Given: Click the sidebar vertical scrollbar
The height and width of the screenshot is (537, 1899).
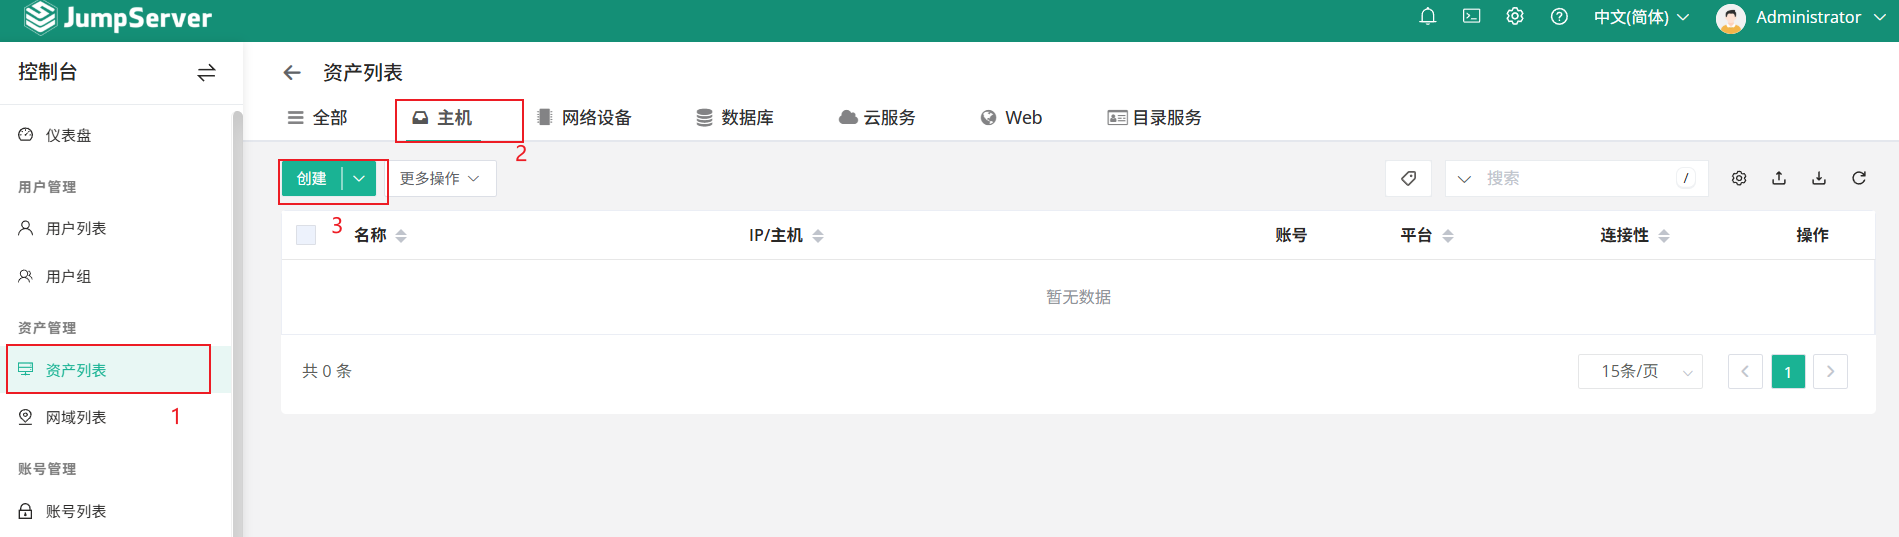Looking at the screenshot, I should tap(238, 324).
